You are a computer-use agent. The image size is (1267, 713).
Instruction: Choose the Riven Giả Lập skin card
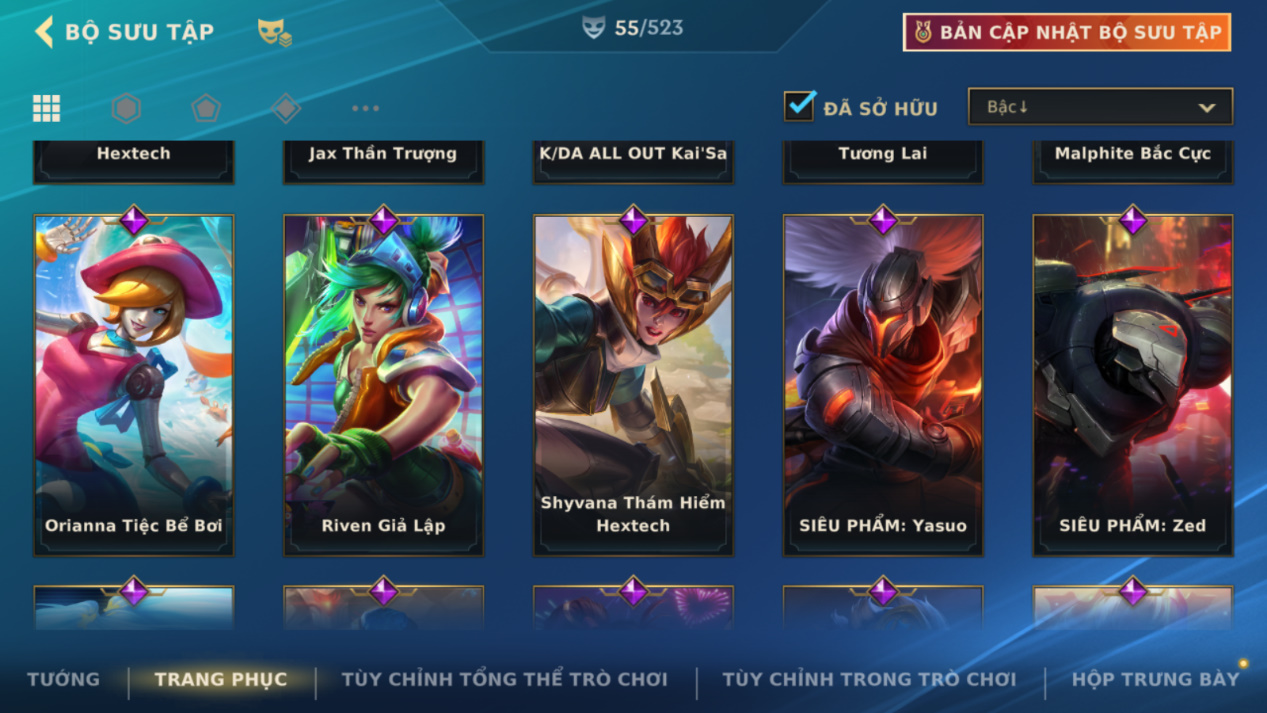point(384,385)
